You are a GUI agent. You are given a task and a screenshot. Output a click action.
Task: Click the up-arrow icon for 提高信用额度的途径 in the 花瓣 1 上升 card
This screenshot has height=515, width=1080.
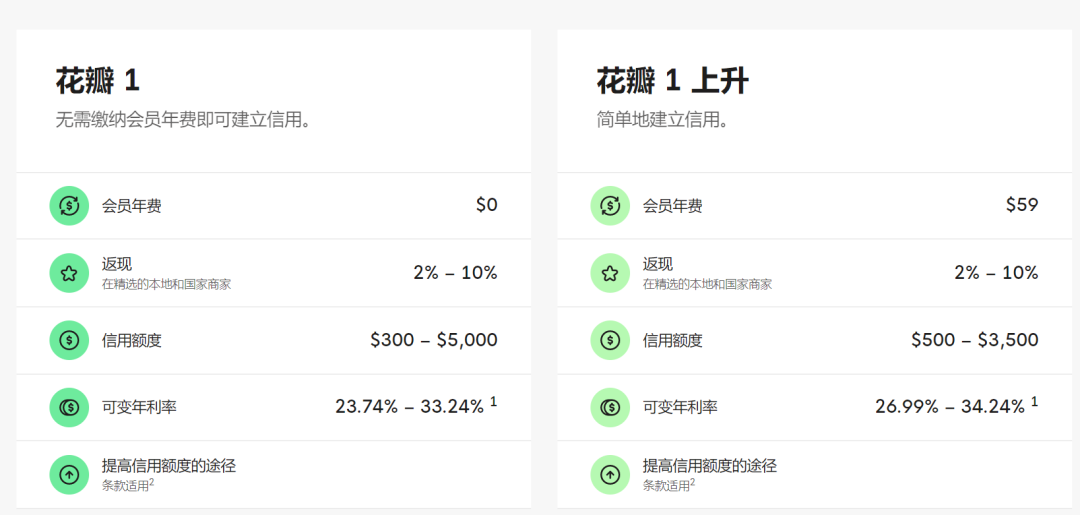pyautogui.click(x=610, y=474)
